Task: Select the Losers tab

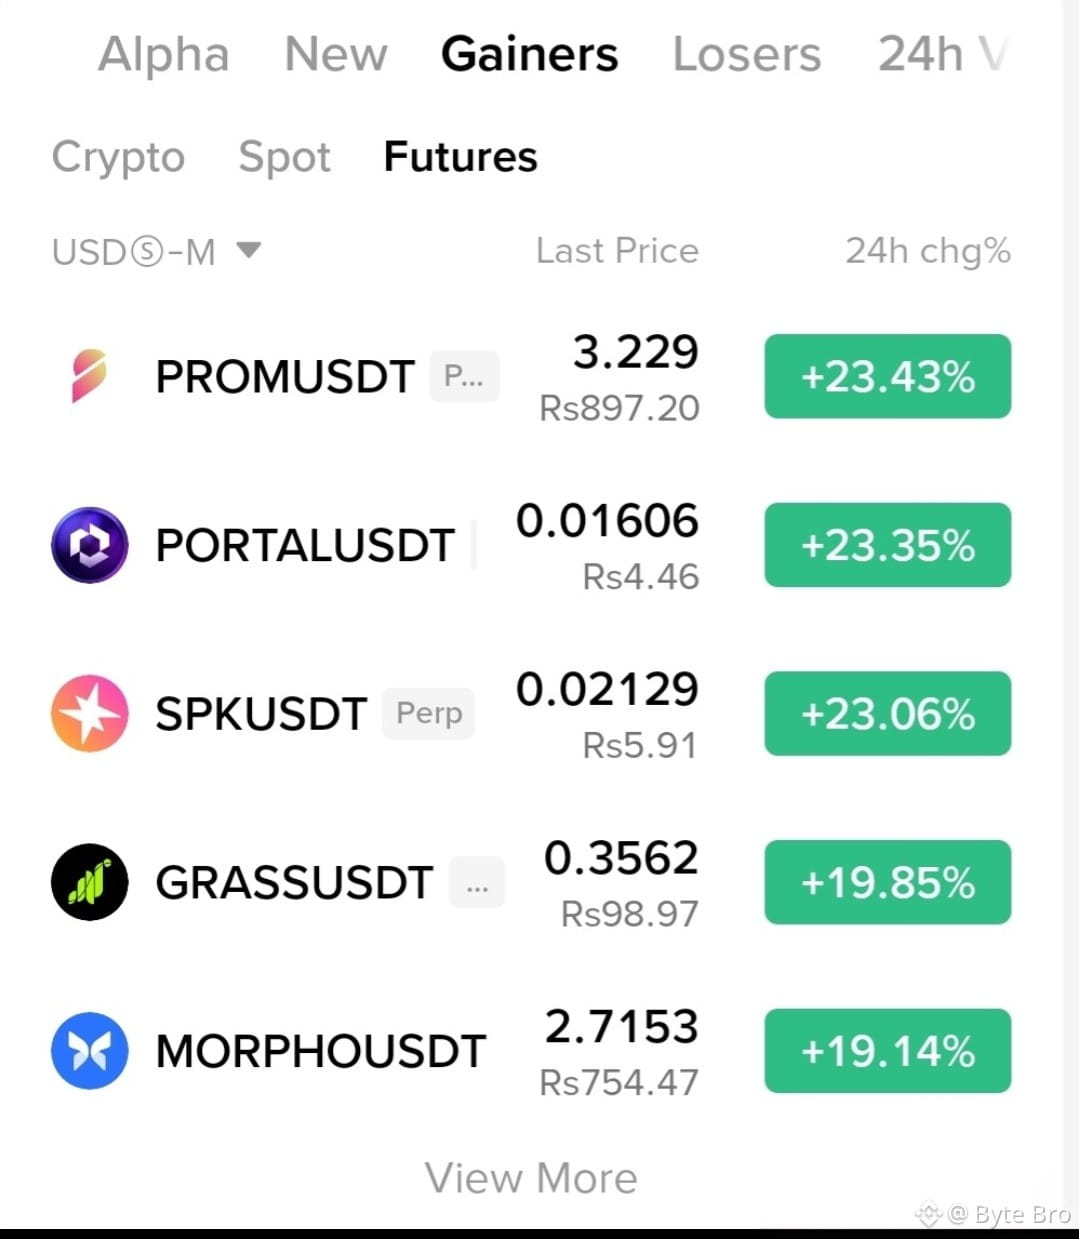Action: [x=747, y=54]
